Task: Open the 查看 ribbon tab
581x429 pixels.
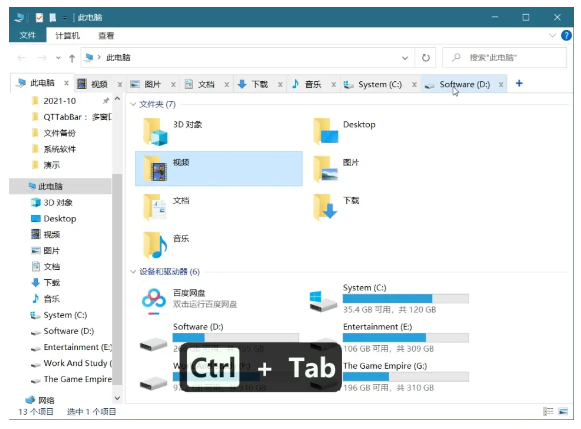Action: pyautogui.click(x=106, y=36)
